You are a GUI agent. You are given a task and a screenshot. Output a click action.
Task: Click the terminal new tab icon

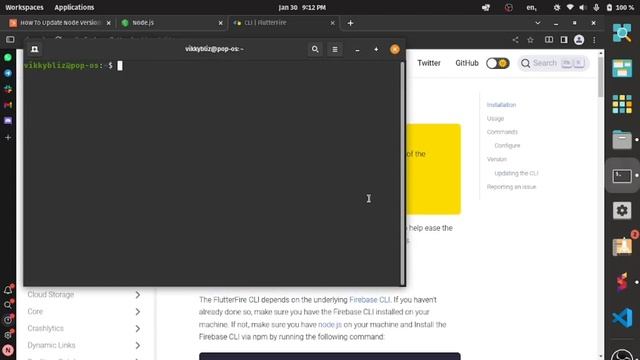coord(35,49)
